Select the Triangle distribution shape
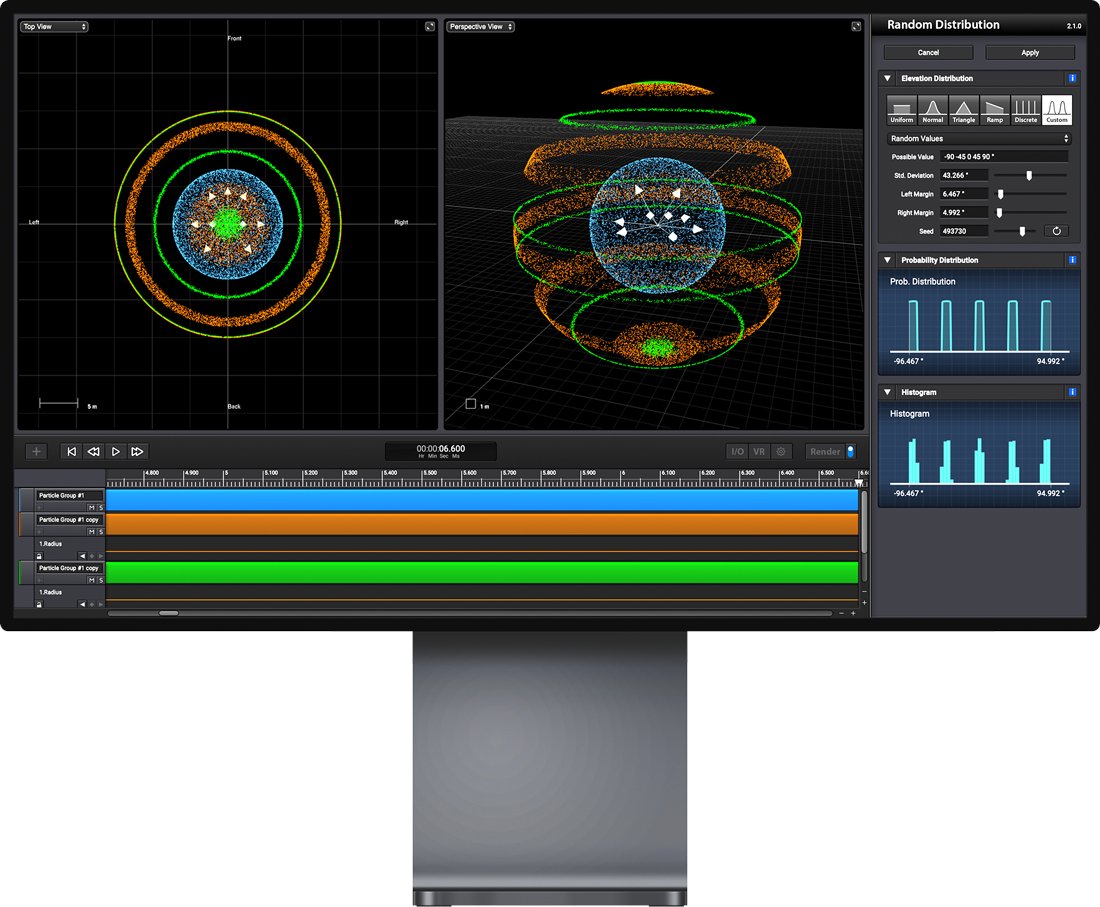Screen dimensions: 1100x907 coord(963,110)
